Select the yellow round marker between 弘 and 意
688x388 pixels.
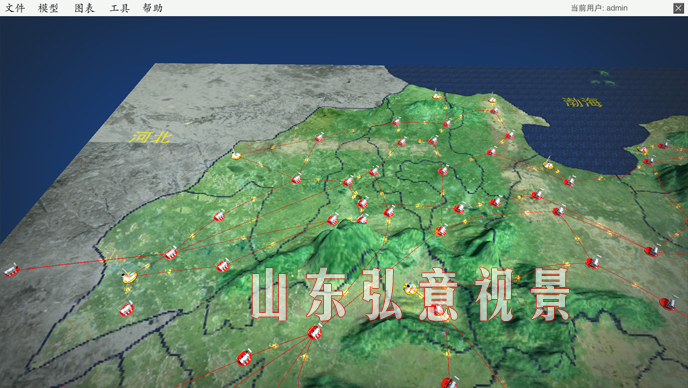411,288
